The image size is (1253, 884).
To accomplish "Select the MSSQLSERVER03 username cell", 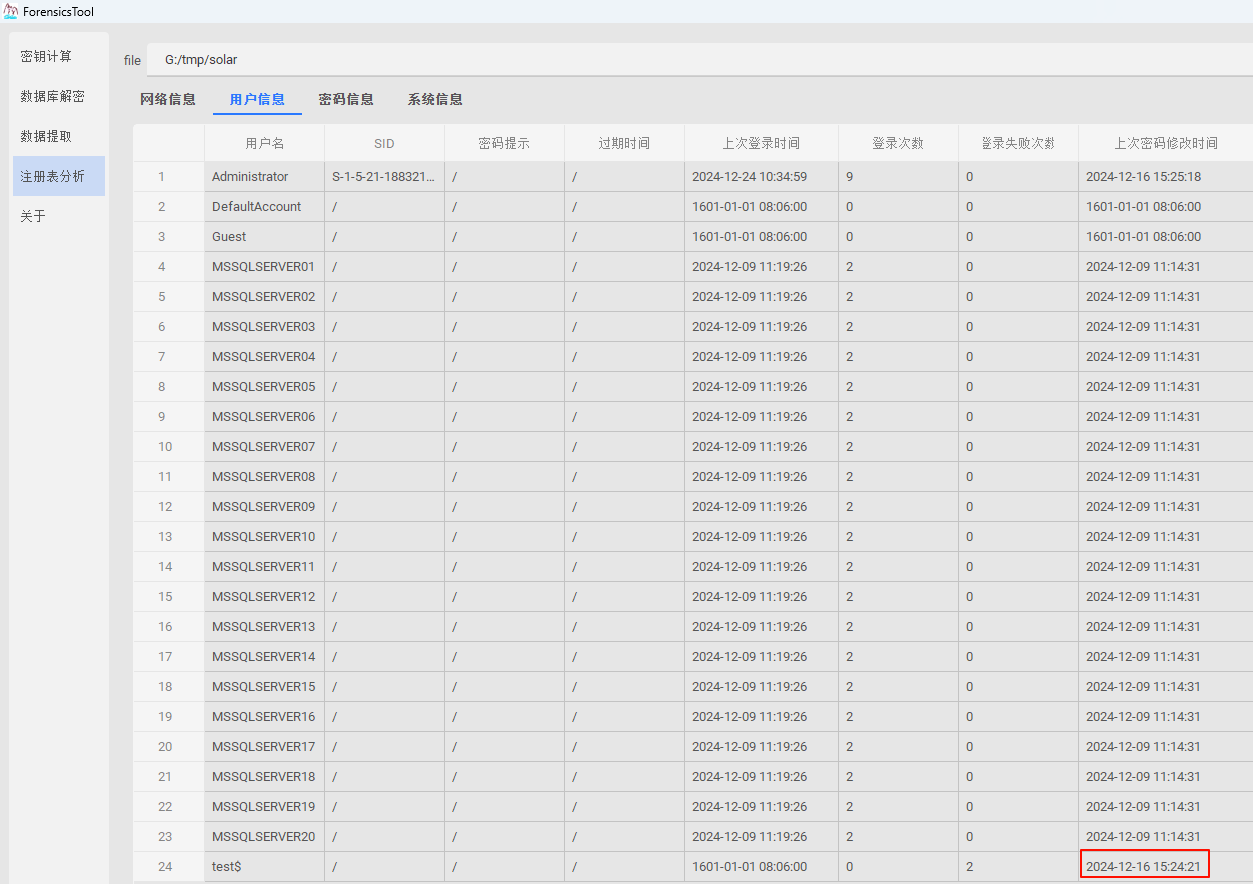I will [x=265, y=327].
